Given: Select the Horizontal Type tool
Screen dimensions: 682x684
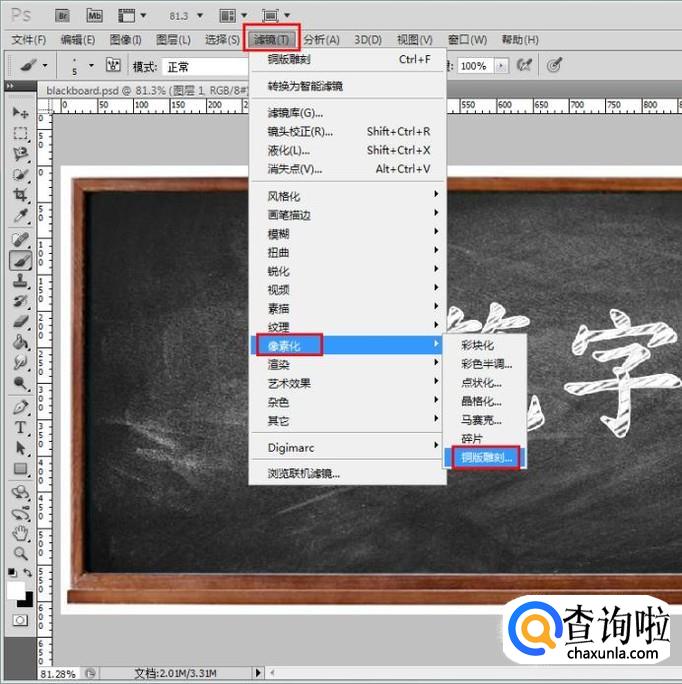Looking at the screenshot, I should pyautogui.click(x=20, y=427).
